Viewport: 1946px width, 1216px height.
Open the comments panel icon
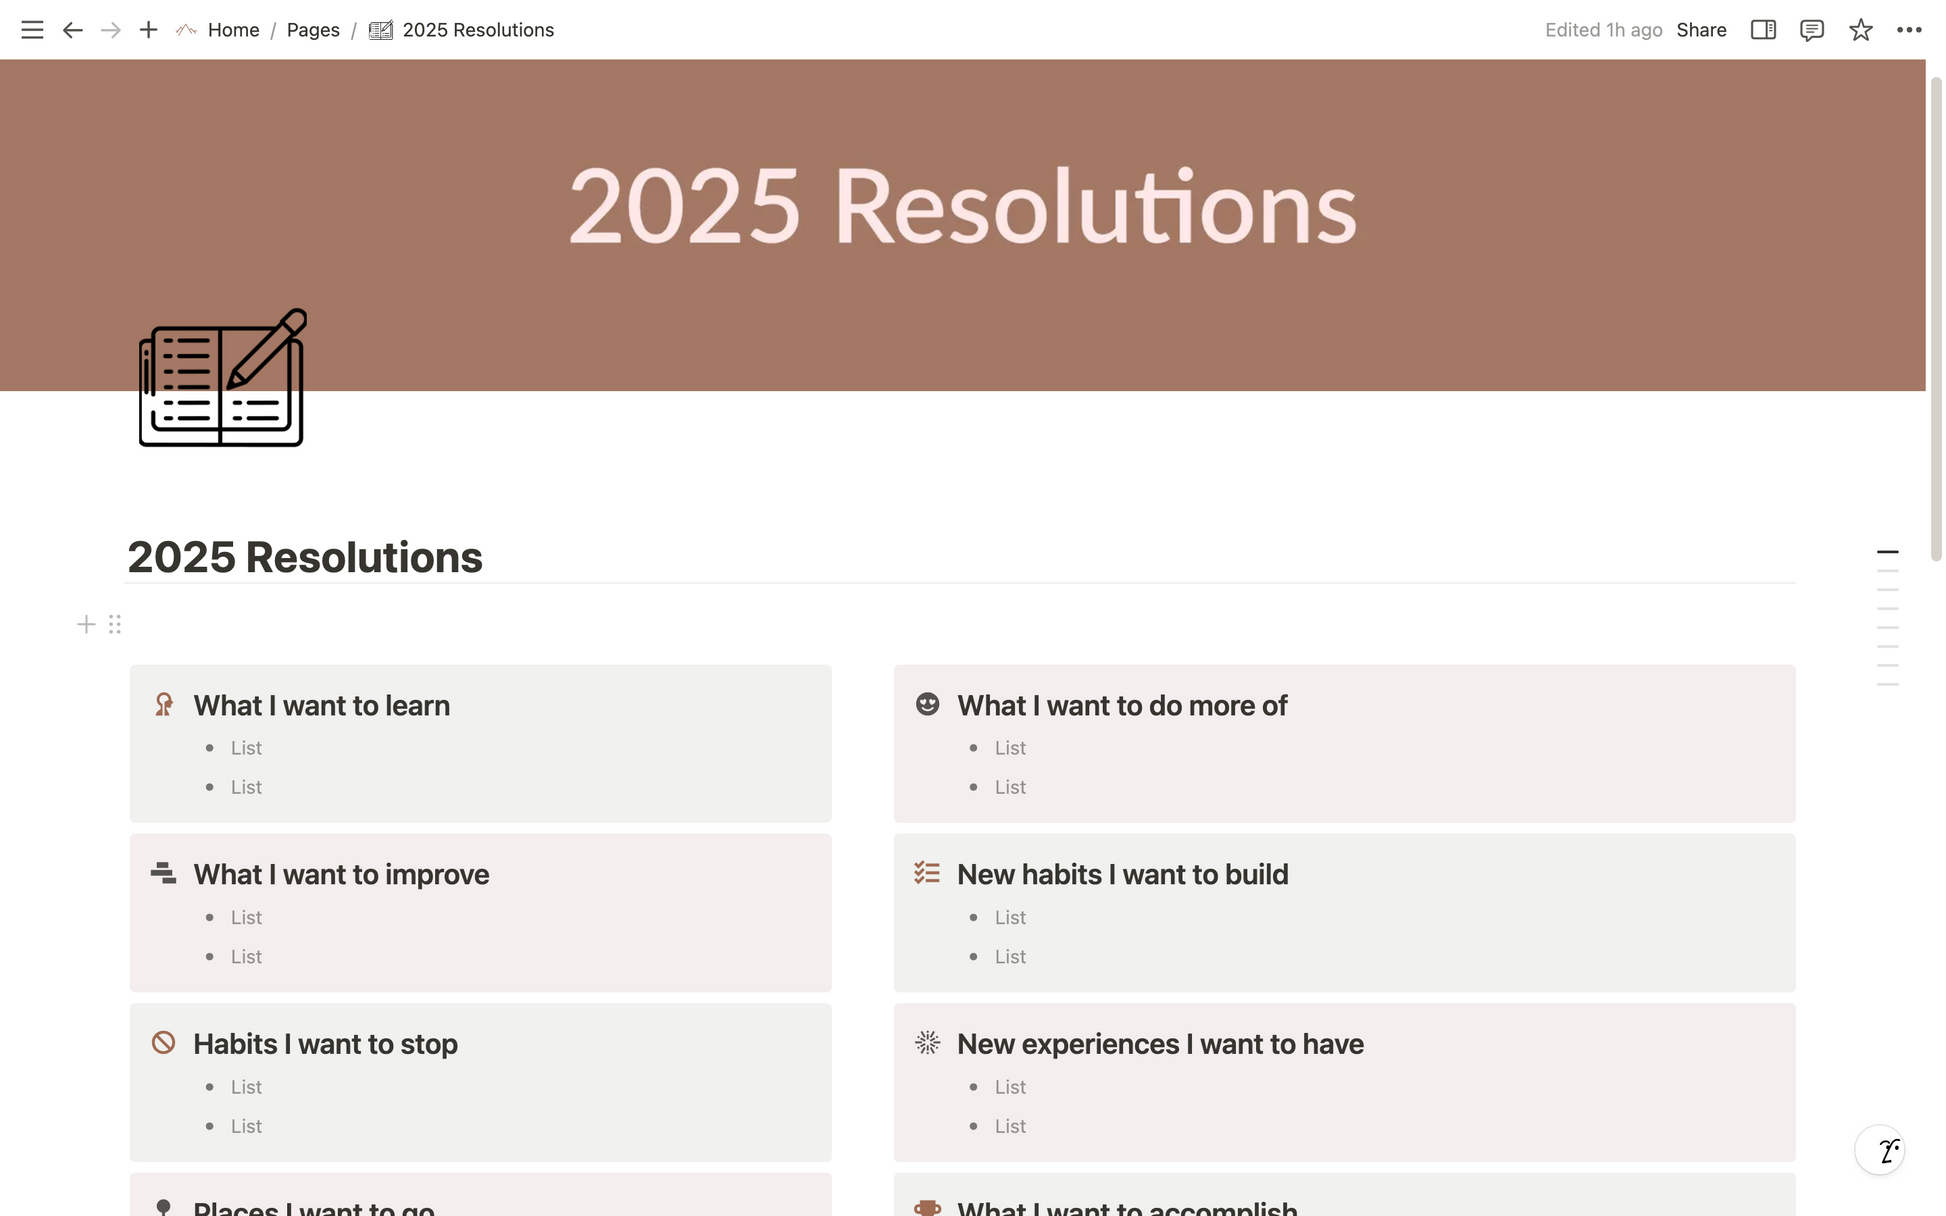point(1811,30)
